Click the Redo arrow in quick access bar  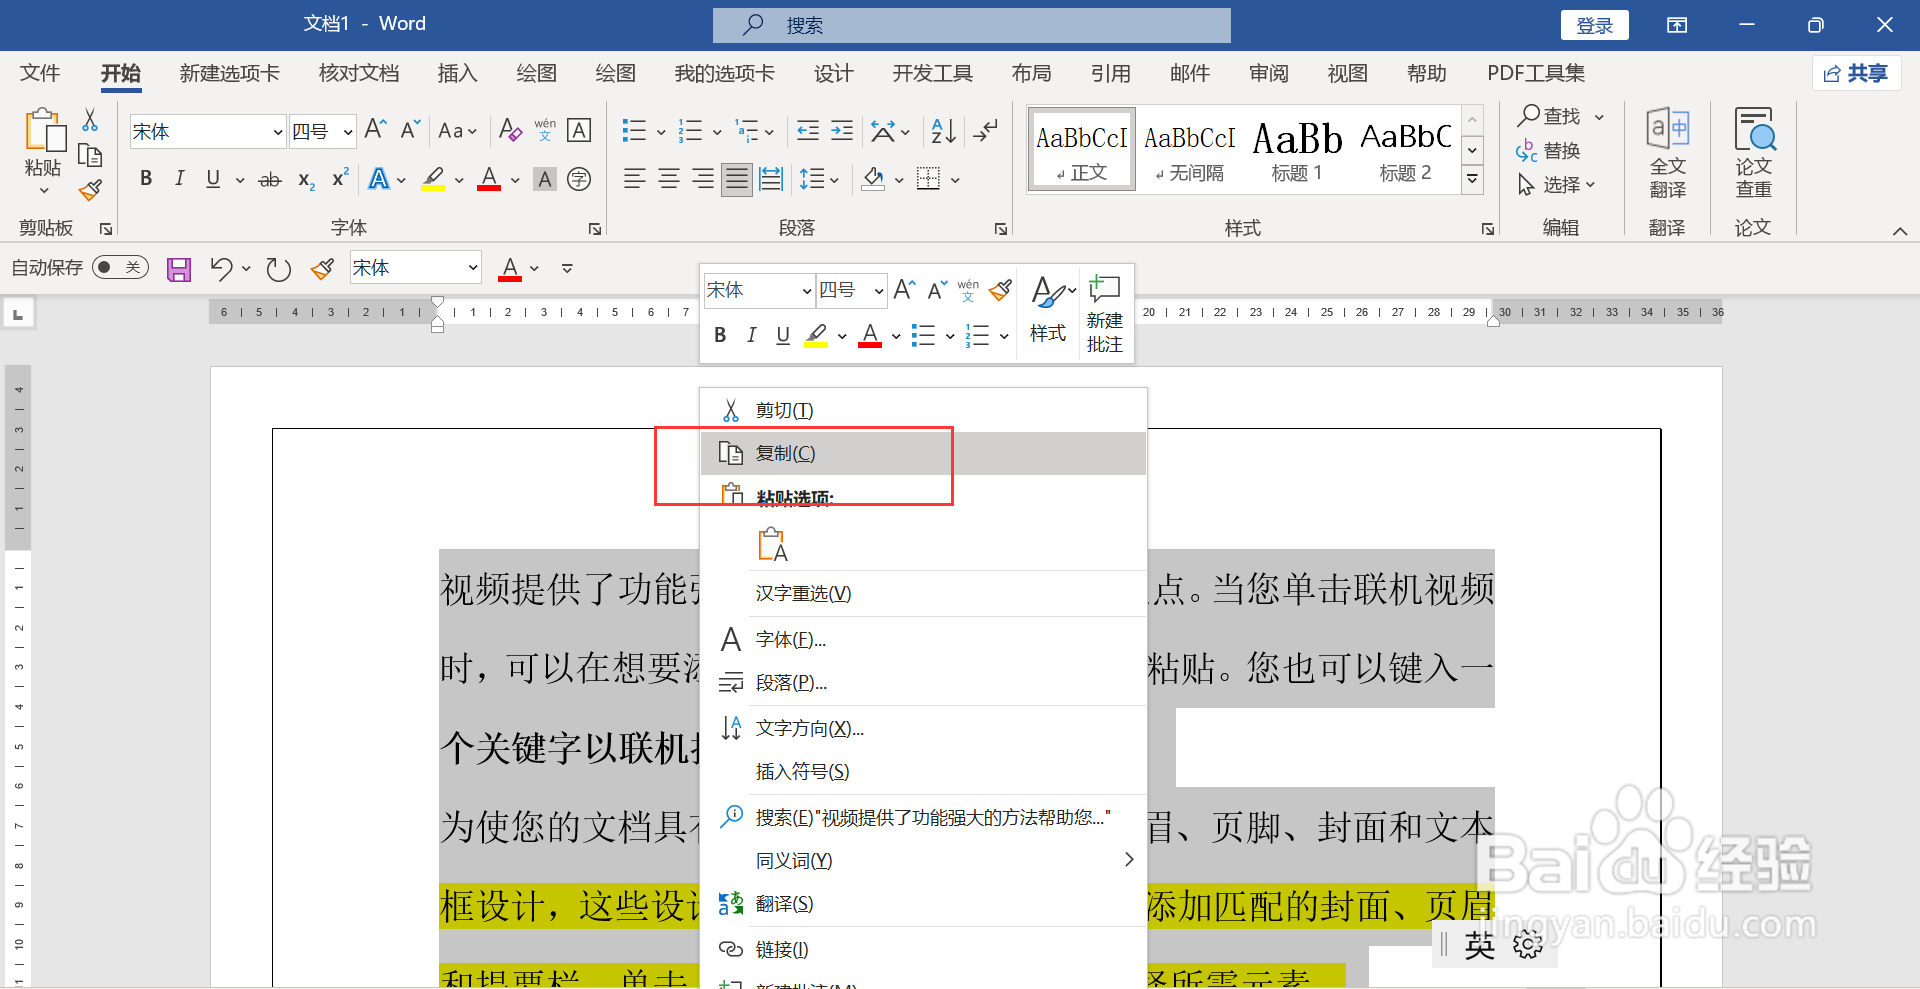(279, 269)
